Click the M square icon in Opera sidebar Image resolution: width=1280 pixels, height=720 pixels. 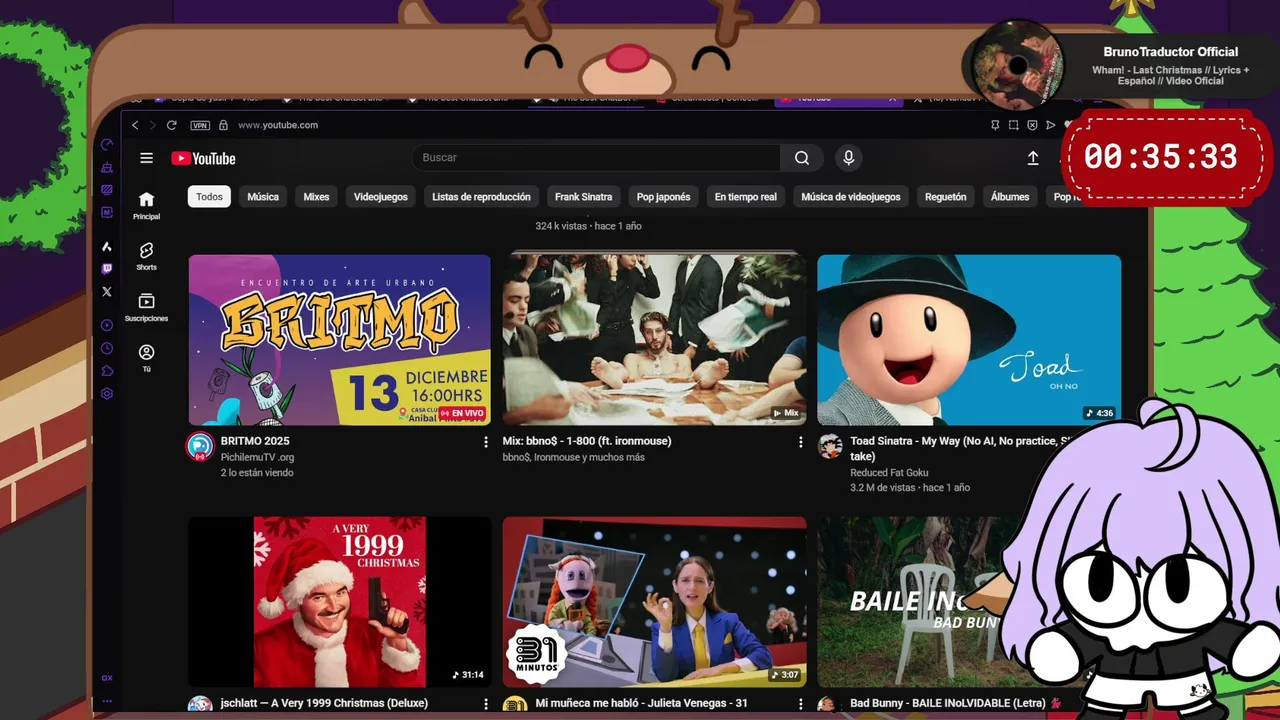pos(107,212)
